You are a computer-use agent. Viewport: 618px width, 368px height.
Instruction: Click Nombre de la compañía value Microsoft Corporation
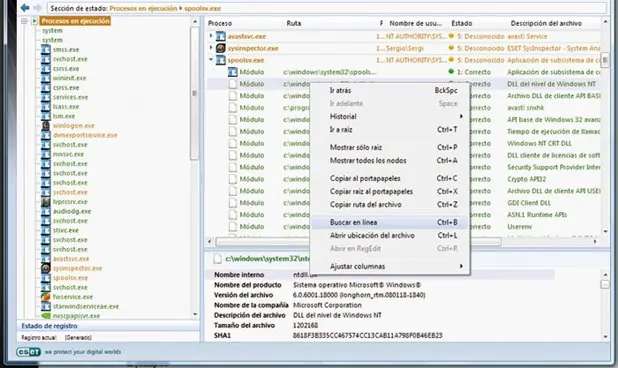click(327, 305)
